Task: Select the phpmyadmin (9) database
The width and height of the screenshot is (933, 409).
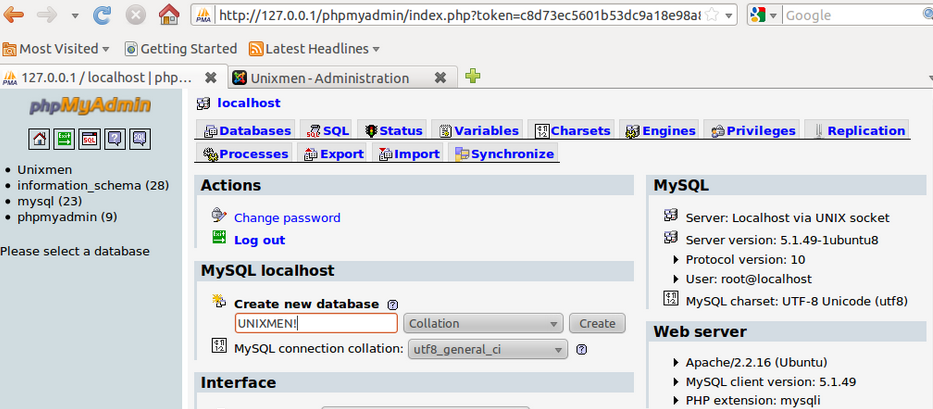Action: coord(67,217)
